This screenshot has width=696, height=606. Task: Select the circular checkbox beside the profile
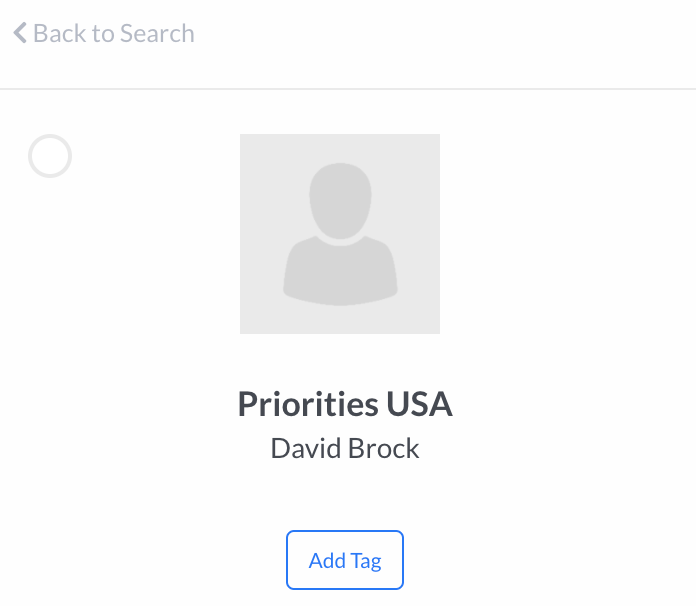pyautogui.click(x=50, y=156)
